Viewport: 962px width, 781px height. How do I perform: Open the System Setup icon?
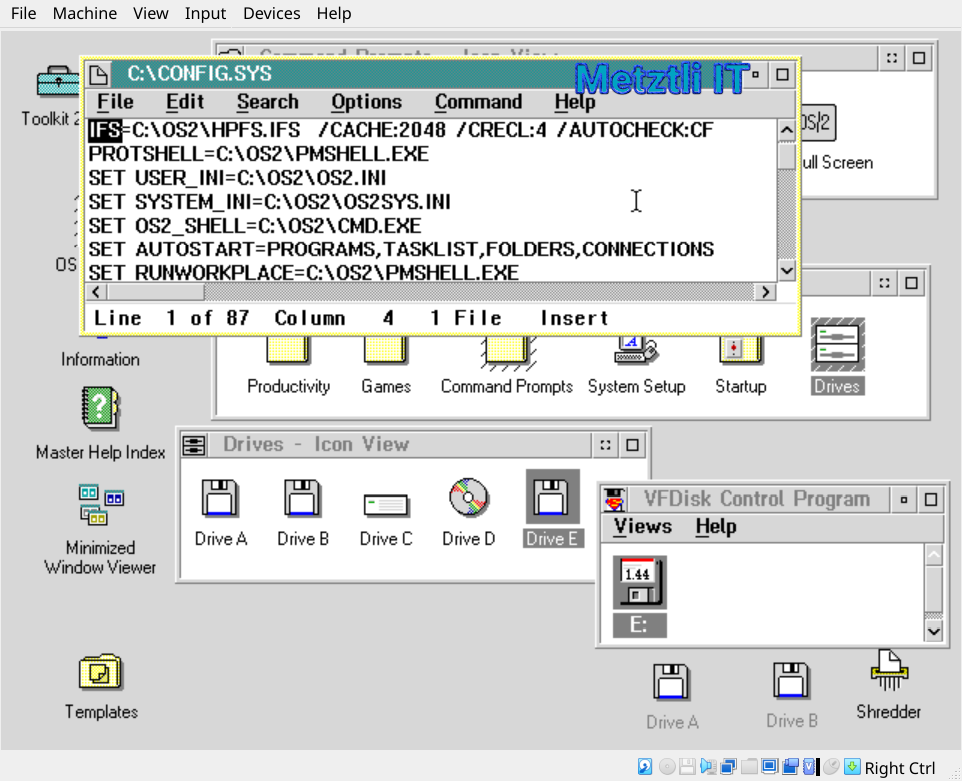(636, 350)
